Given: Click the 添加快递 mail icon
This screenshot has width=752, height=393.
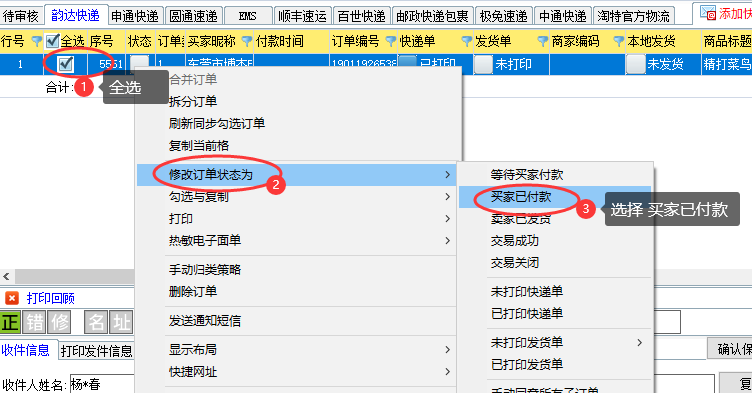Looking at the screenshot, I should coord(707,12).
